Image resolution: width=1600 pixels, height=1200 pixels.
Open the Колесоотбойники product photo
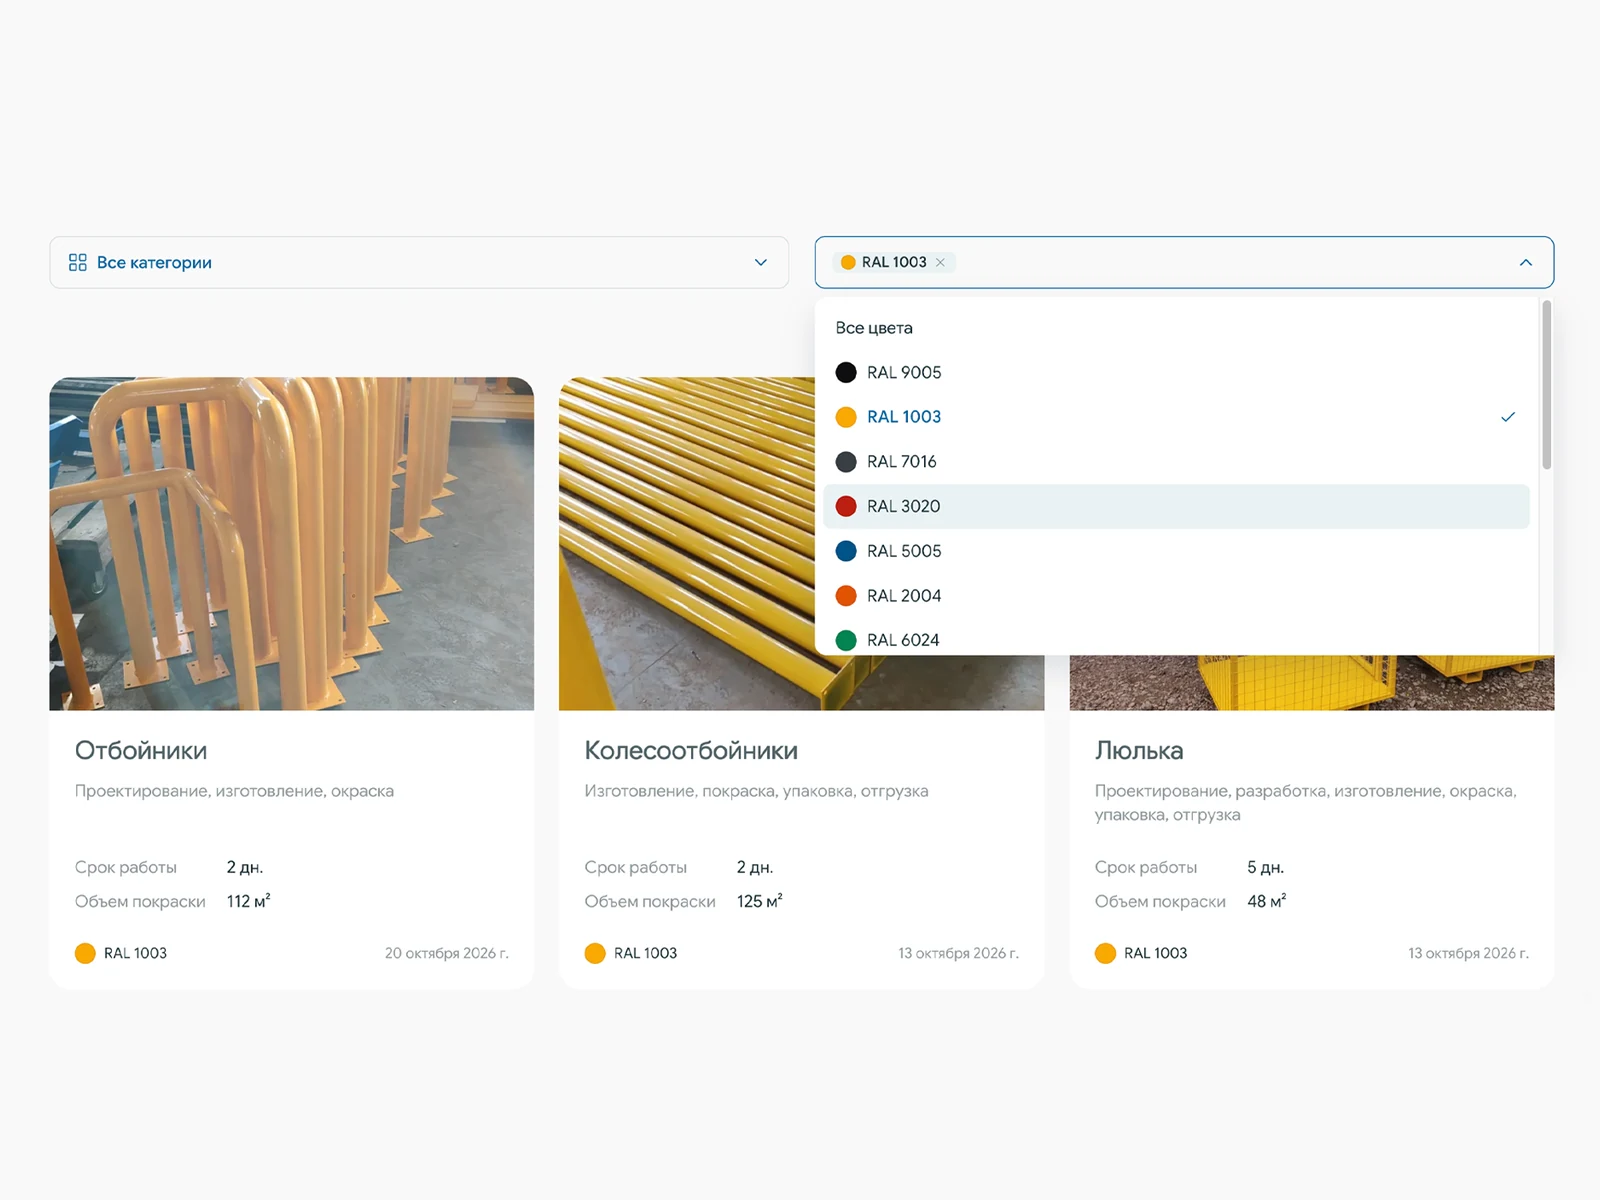[687, 544]
